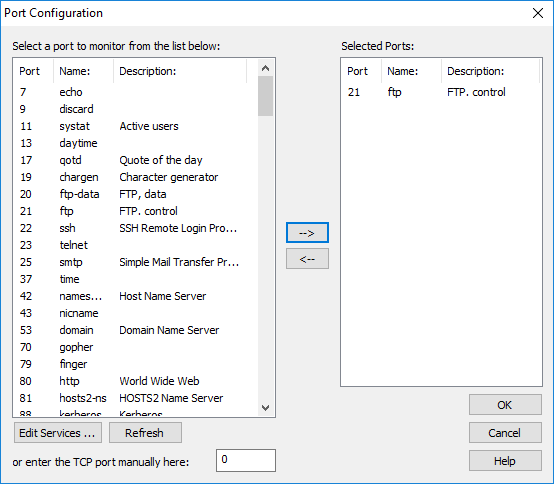Select port 80 http entry

point(135,381)
